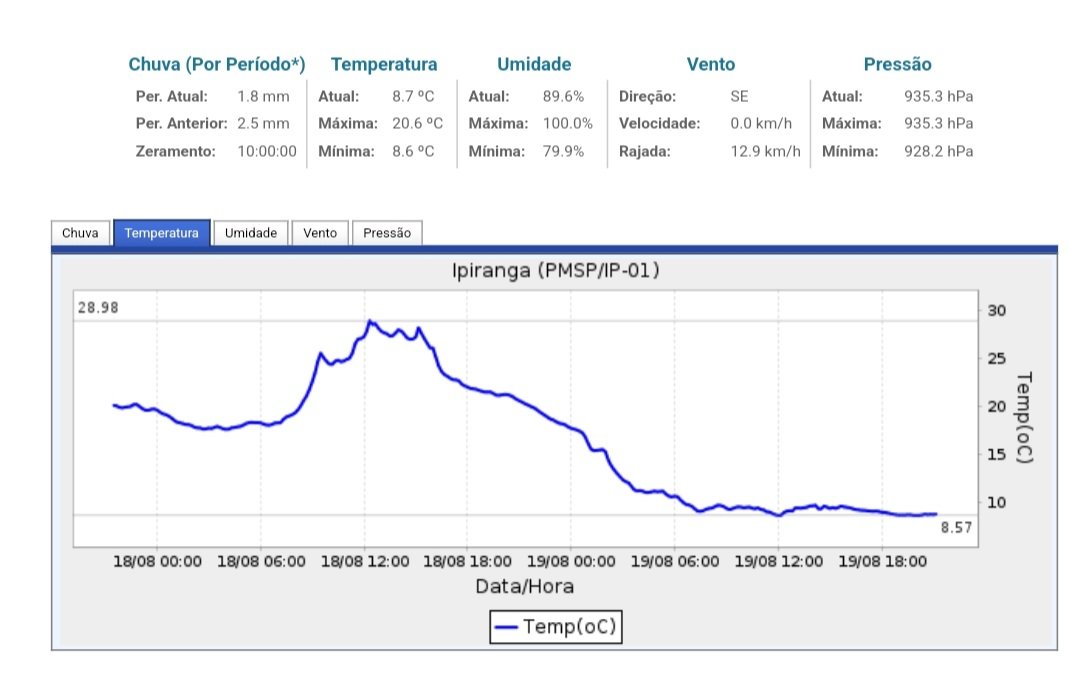The width and height of the screenshot is (1080, 689).
Task: Open the Umidade tab
Action: [251, 233]
